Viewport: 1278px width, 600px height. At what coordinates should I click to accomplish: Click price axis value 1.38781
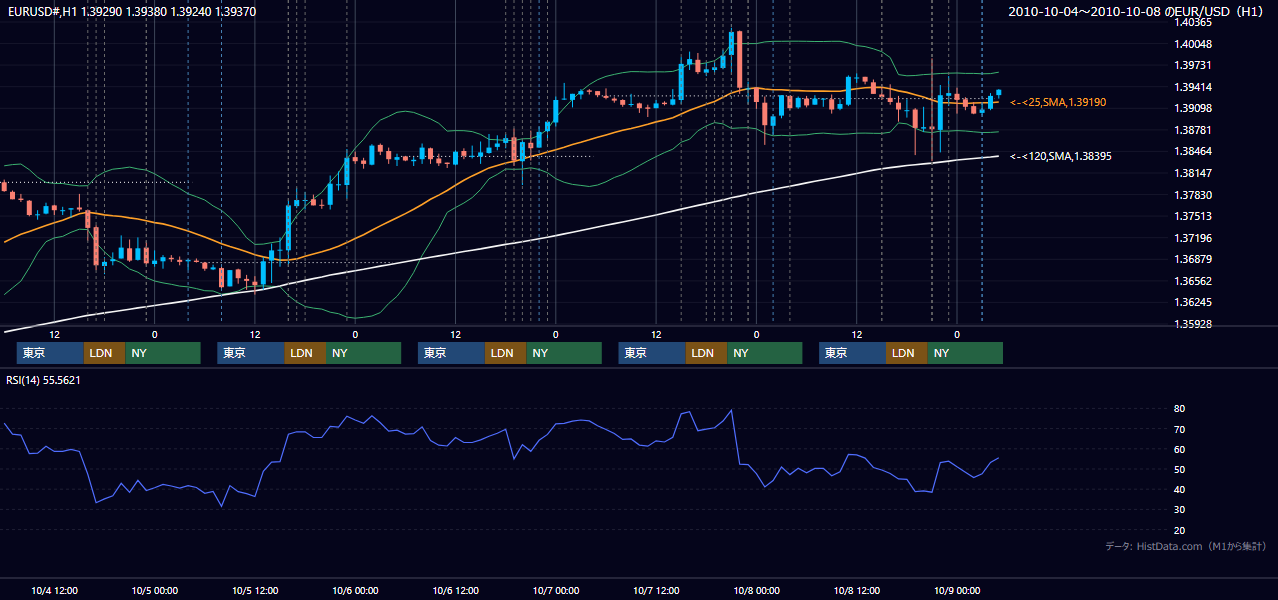click(1193, 130)
